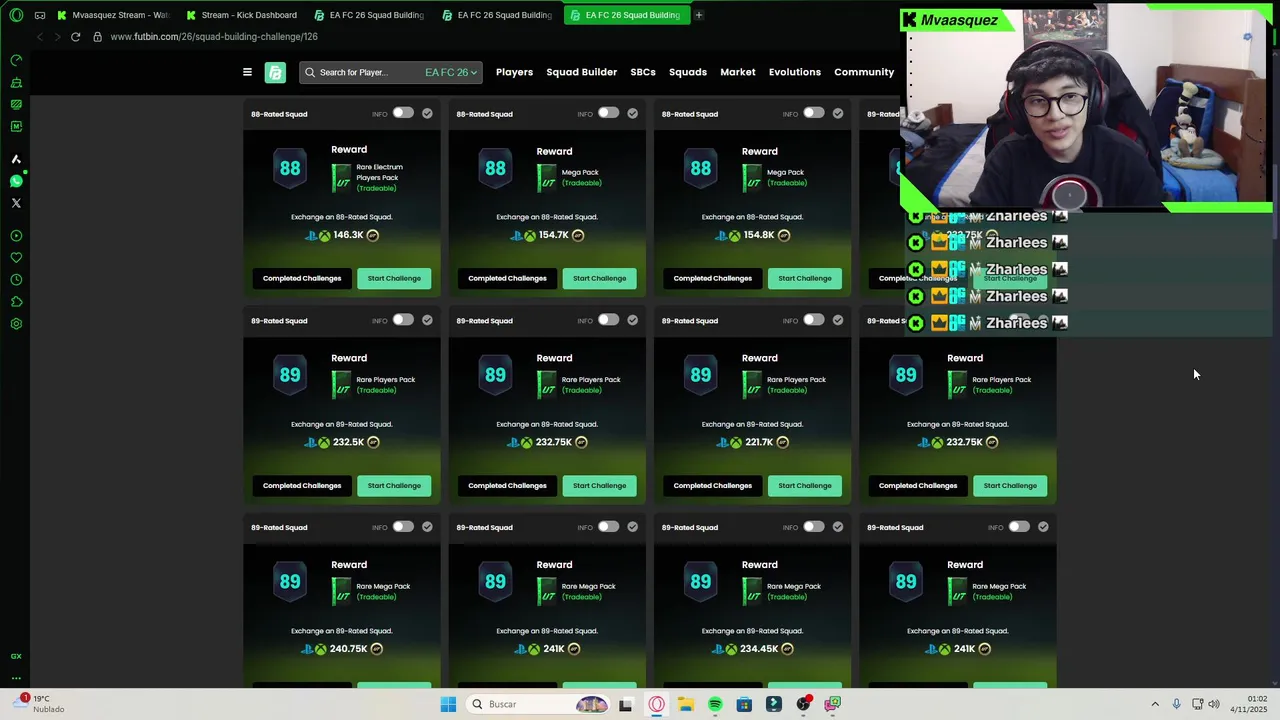The image size is (1280, 720).
Task: Toggle INFO switch on 154.7K card
Action: pyautogui.click(x=608, y=113)
